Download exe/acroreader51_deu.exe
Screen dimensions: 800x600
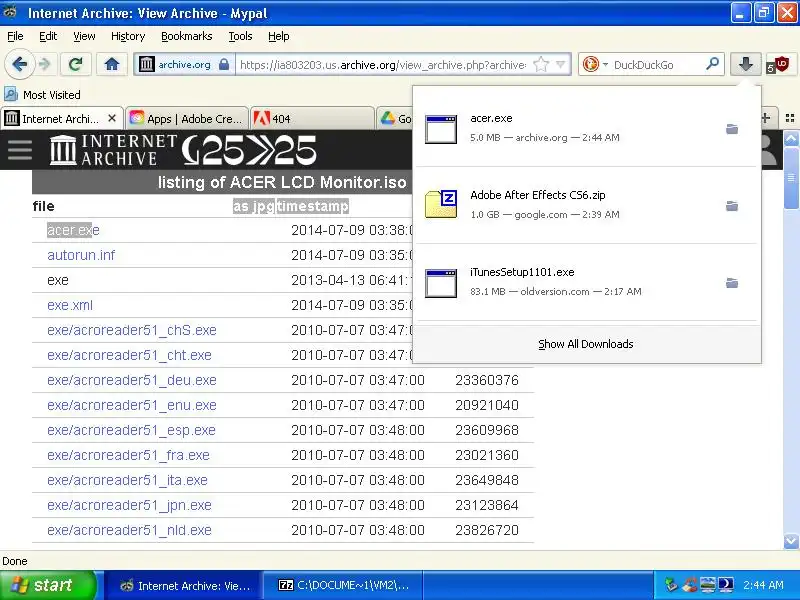(x=132, y=380)
